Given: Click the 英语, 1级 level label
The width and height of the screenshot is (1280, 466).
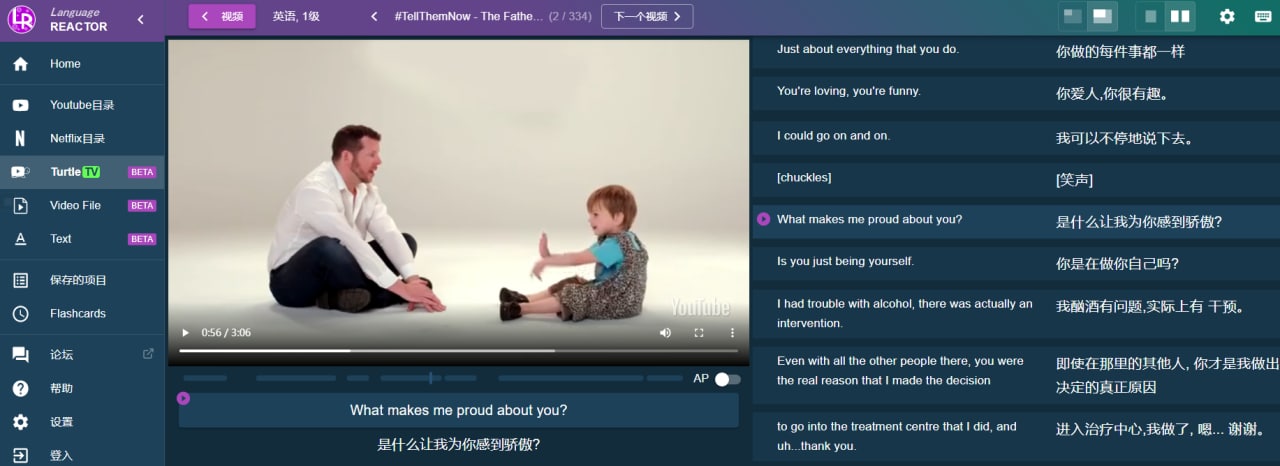Looking at the screenshot, I should pos(296,16).
